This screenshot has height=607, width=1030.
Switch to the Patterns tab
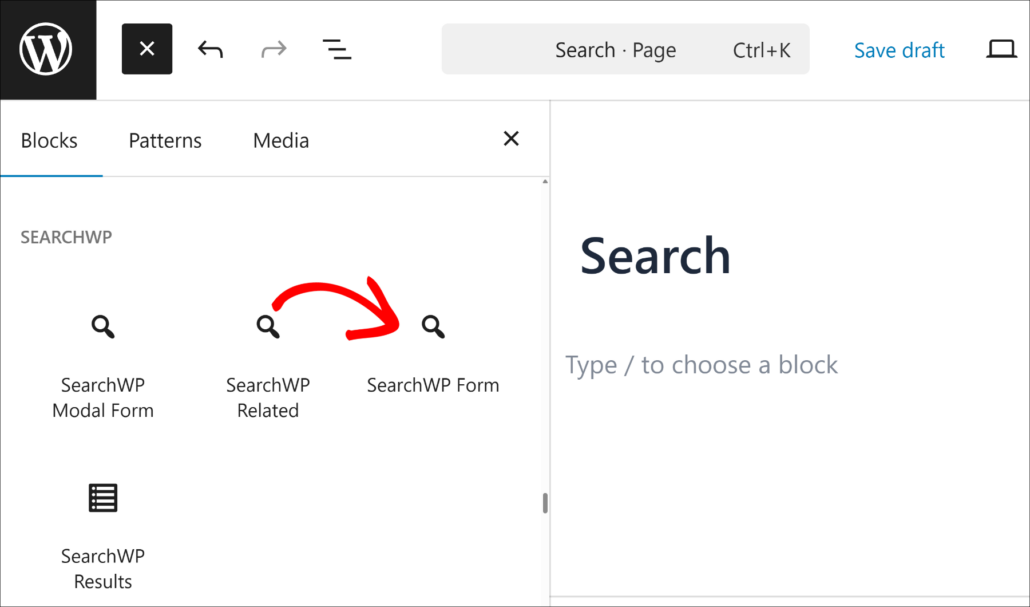165,141
